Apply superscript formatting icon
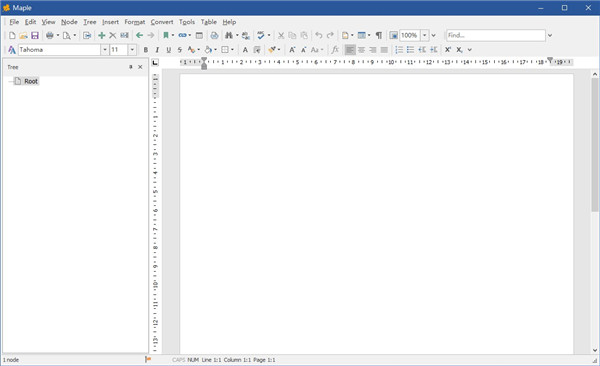Image resolution: width=600 pixels, height=366 pixels. pos(448,50)
